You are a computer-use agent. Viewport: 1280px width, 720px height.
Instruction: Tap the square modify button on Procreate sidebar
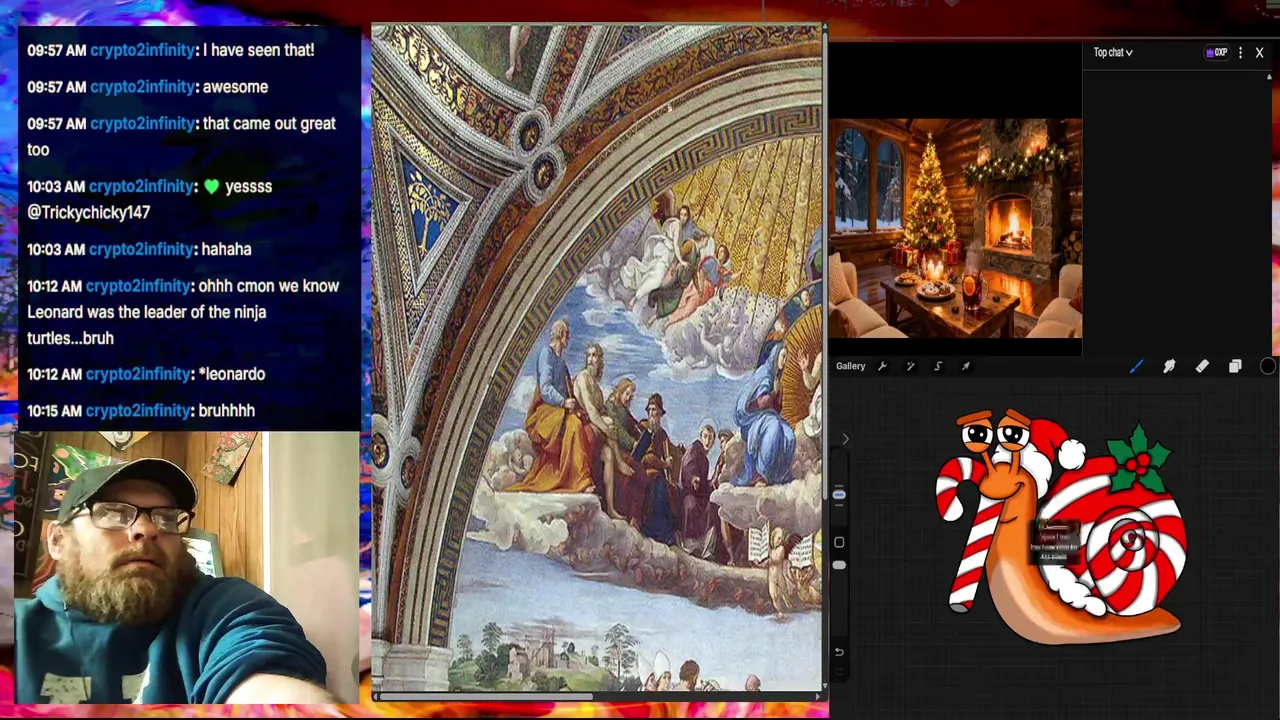click(839, 542)
